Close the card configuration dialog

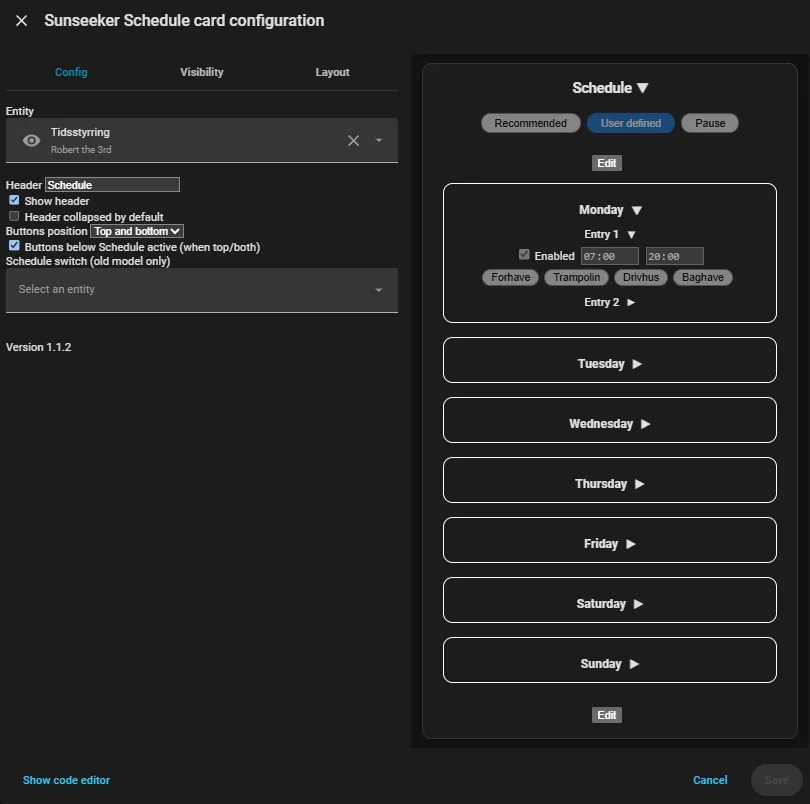click(x=22, y=21)
